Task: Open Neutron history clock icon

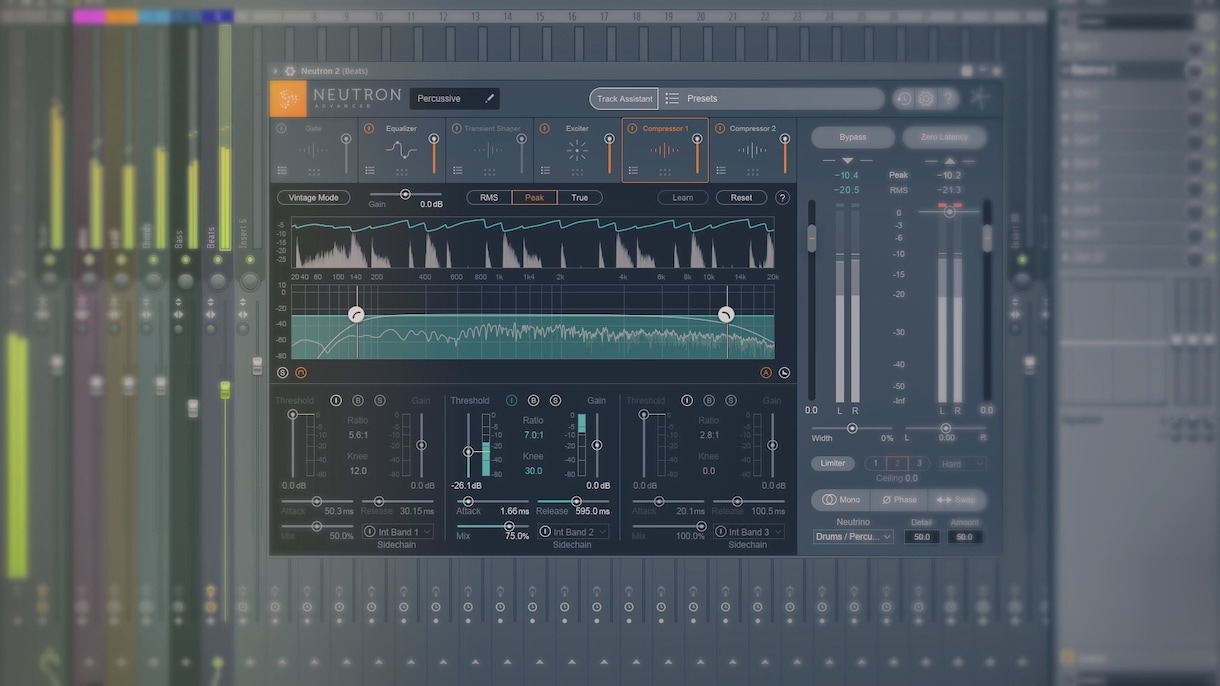Action: tap(904, 98)
